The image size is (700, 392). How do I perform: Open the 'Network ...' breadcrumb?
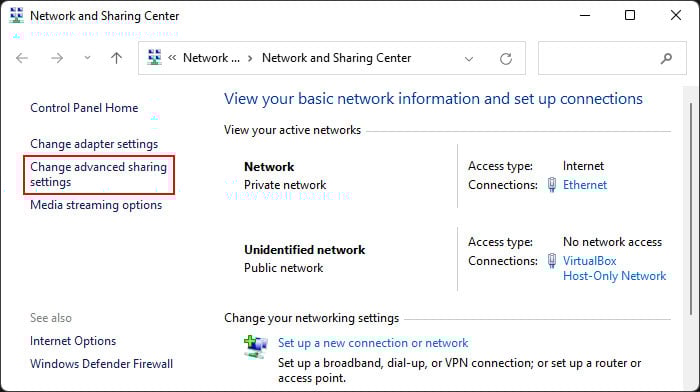(211, 58)
